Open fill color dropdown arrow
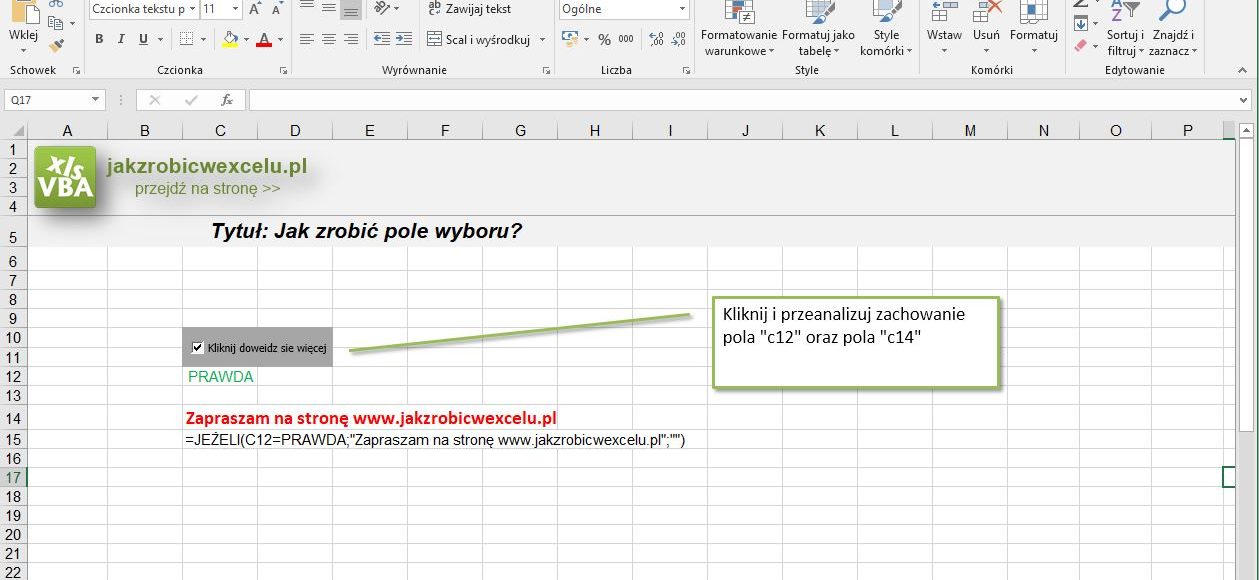The width and height of the screenshot is (1259, 580). click(x=246, y=39)
